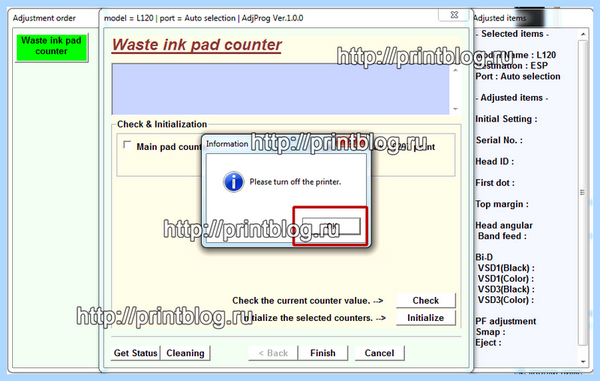The width and height of the screenshot is (600, 381).
Task: Close the AdjProg window with X
Action: 454,15
